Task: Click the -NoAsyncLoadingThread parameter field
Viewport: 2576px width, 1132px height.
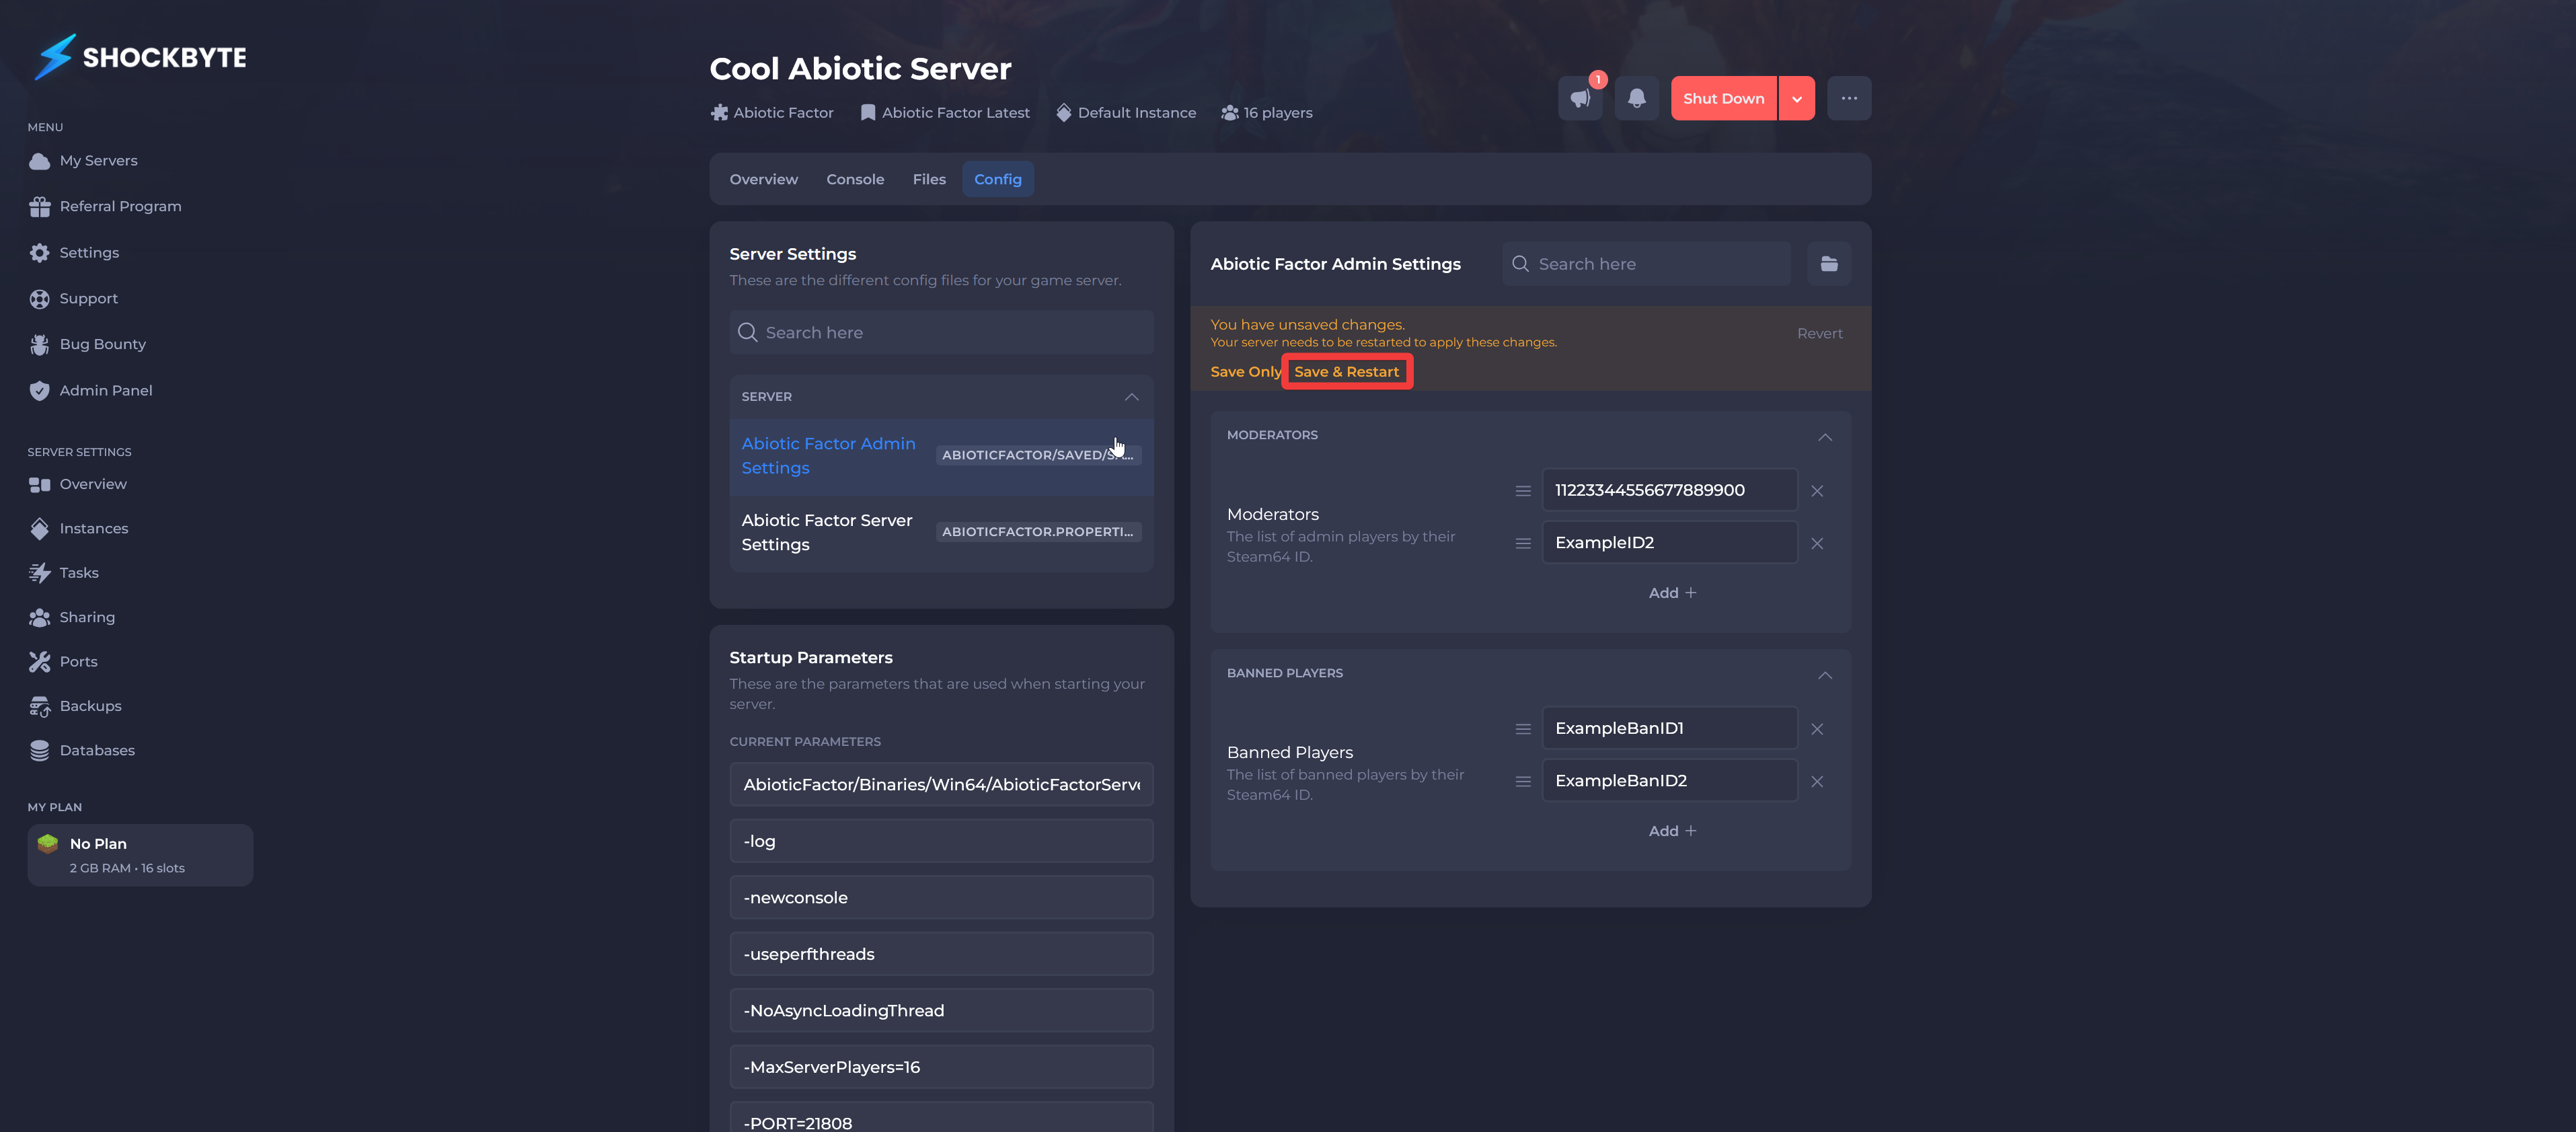Action: point(941,1010)
